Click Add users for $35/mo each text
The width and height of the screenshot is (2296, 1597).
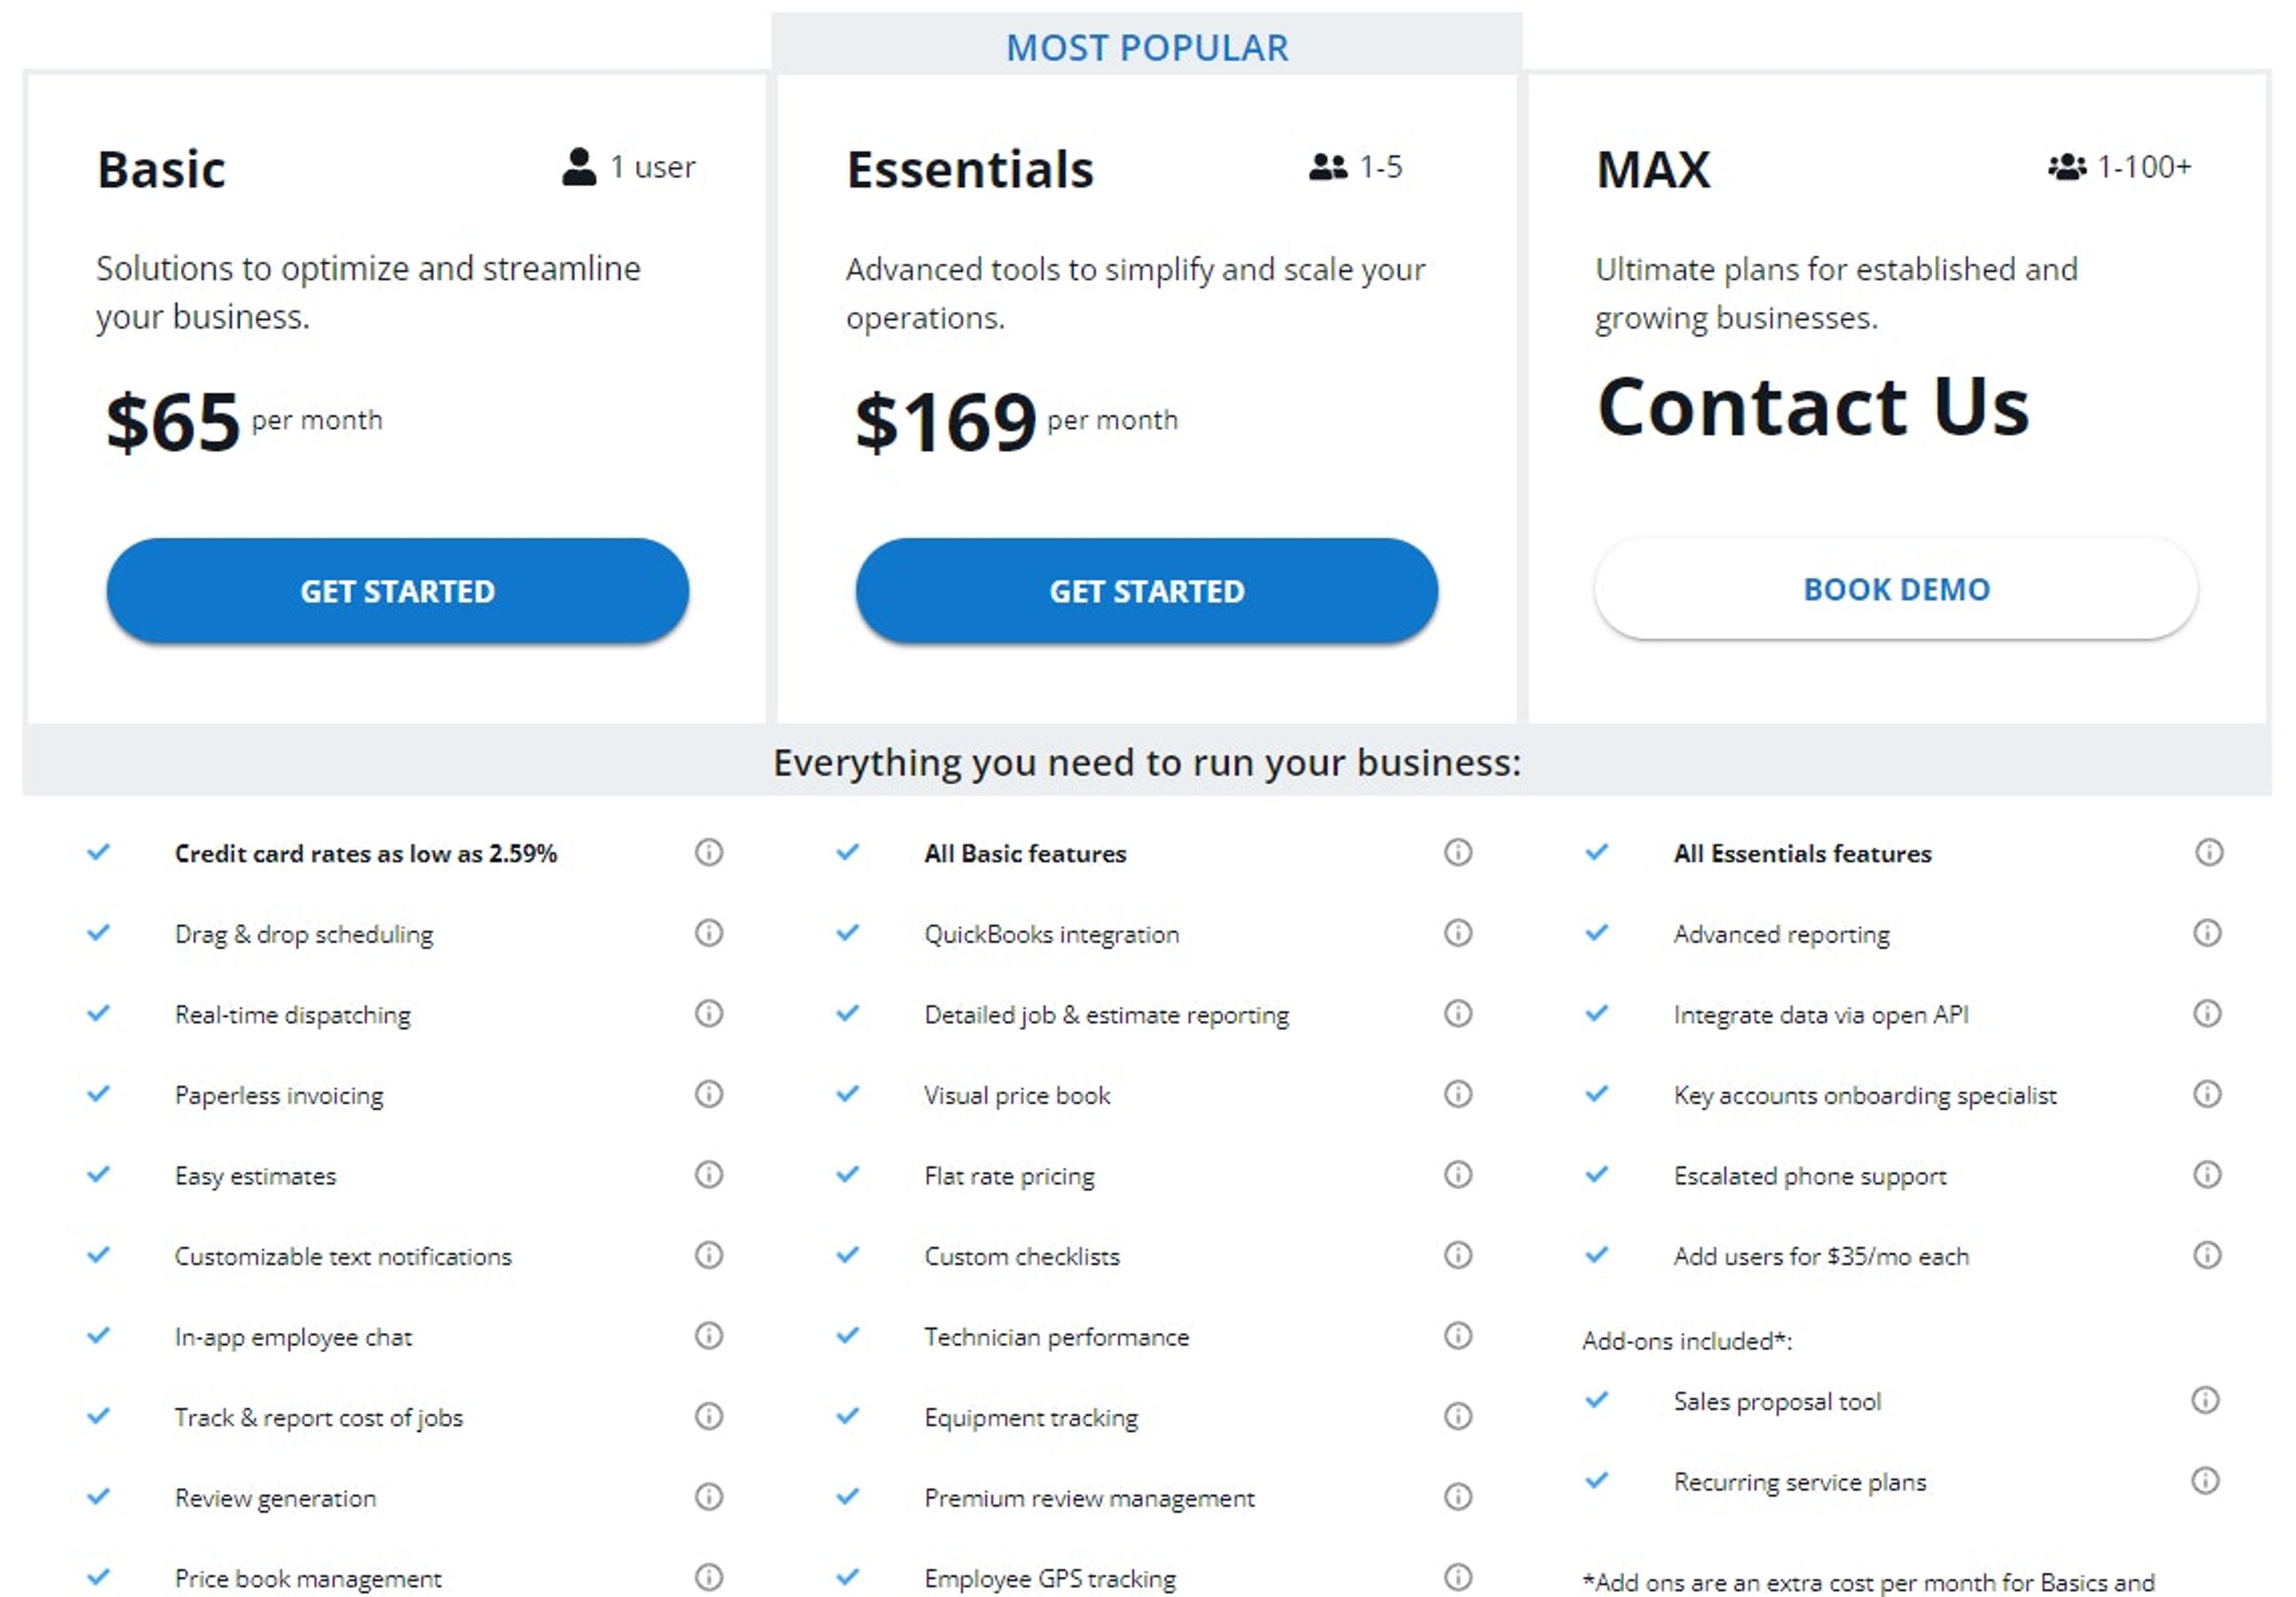1821,1255
